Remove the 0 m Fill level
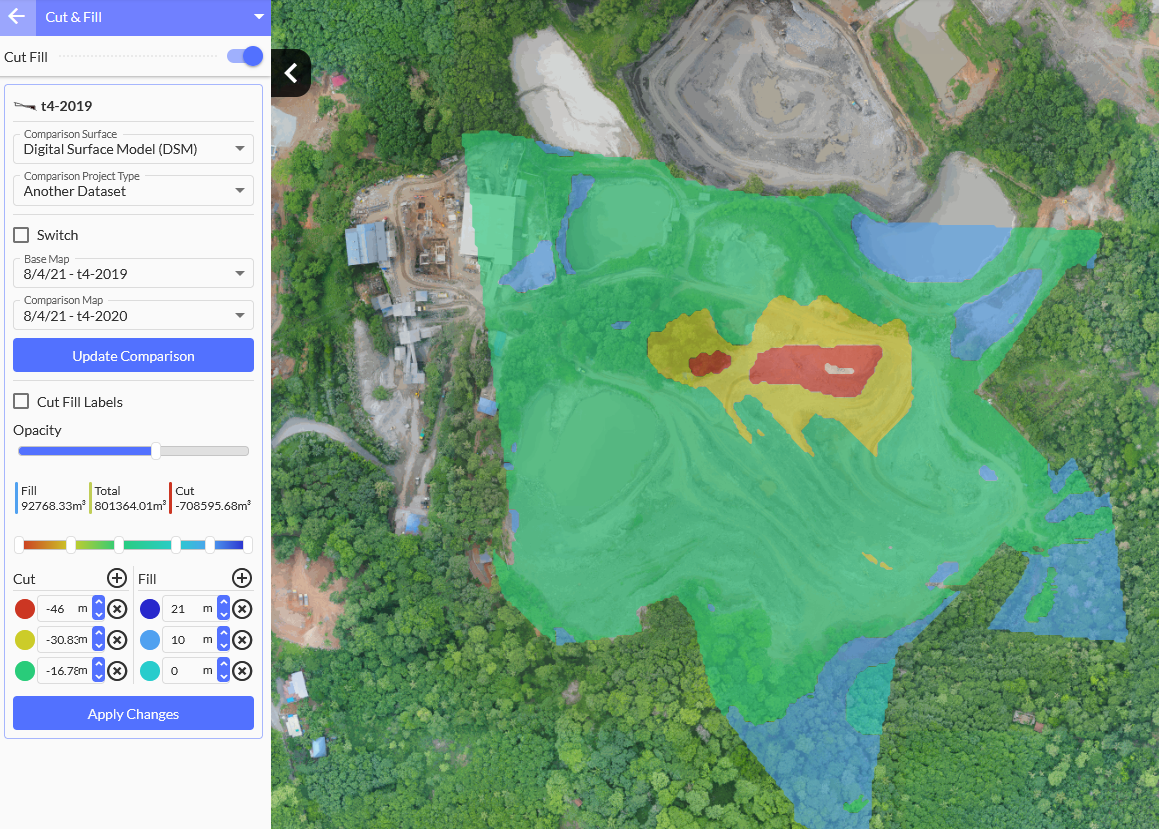Image resolution: width=1159 pixels, height=829 pixels. [x=242, y=671]
